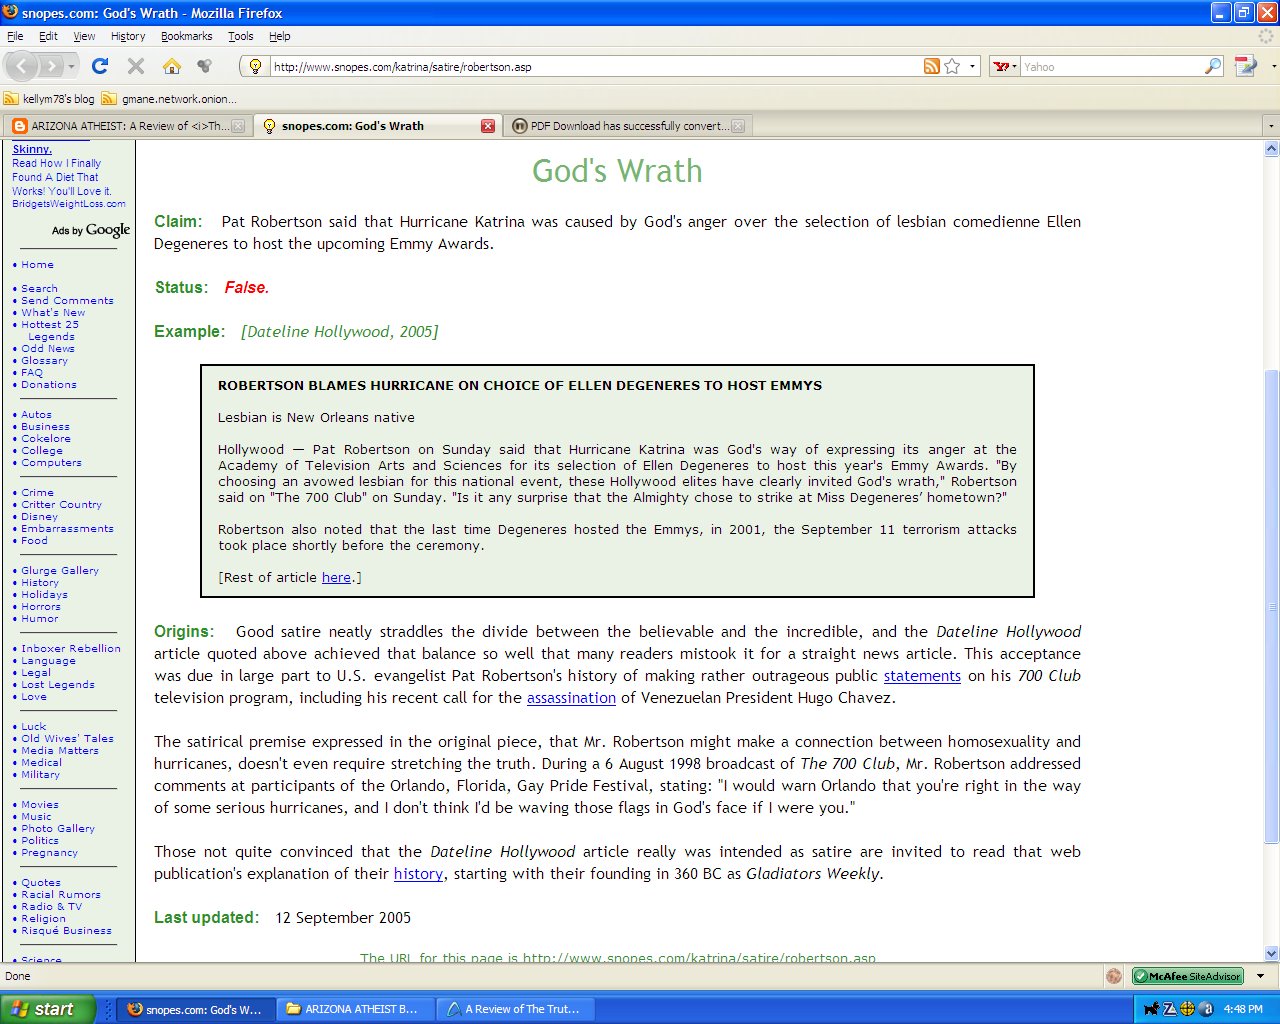Switch to A Review of The Truth taskbar item
Image resolution: width=1280 pixels, height=1024 pixels.
coord(515,1009)
